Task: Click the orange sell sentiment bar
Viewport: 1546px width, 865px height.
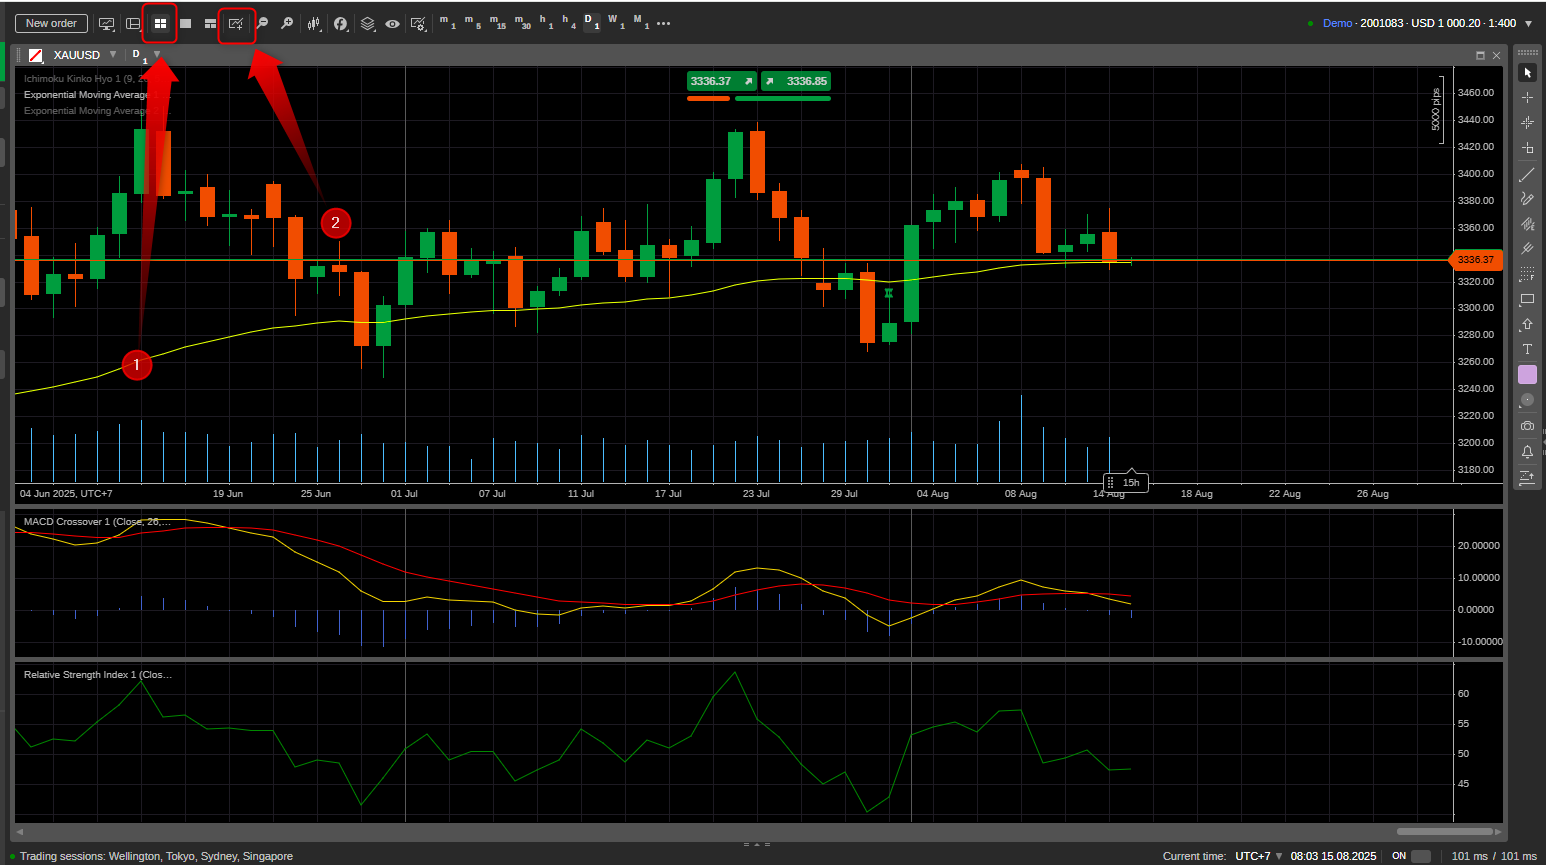Action: [708, 98]
